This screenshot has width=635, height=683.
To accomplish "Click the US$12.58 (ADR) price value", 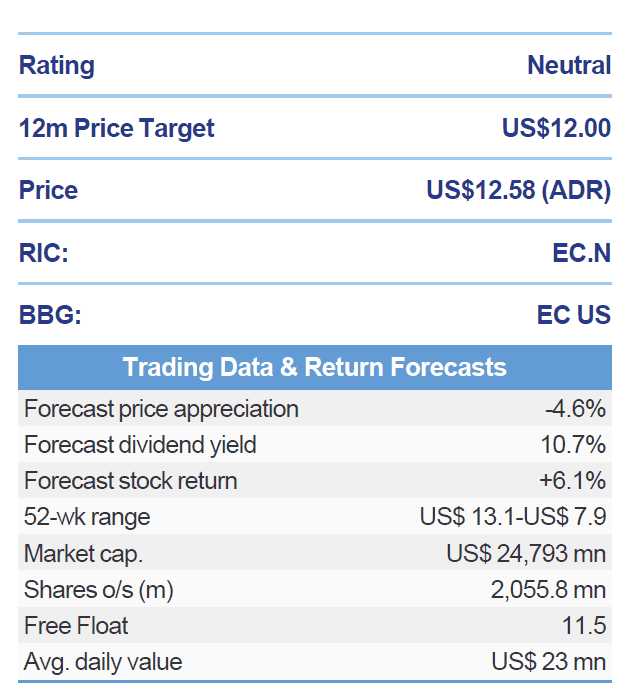I will click(518, 190).
